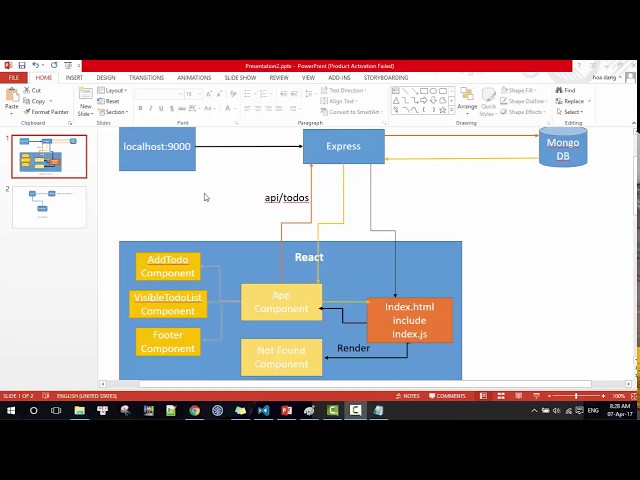
Task: Toggle bulleted list
Action: (249, 94)
